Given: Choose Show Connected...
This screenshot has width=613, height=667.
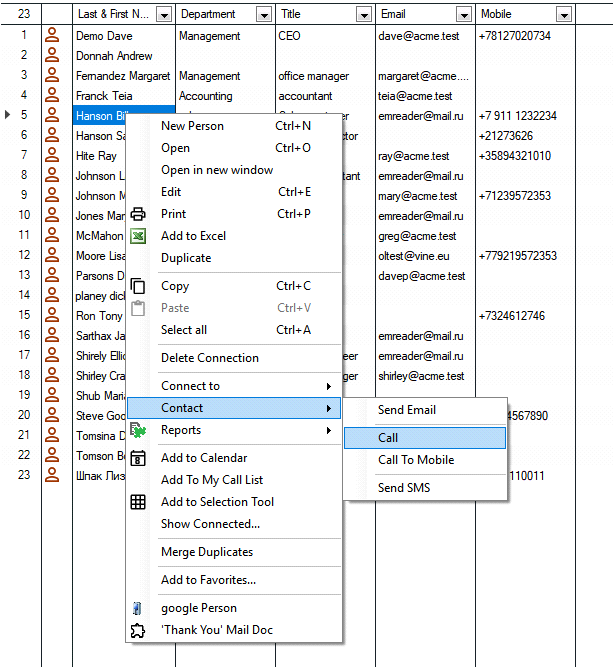Looking at the screenshot, I should (234, 524).
